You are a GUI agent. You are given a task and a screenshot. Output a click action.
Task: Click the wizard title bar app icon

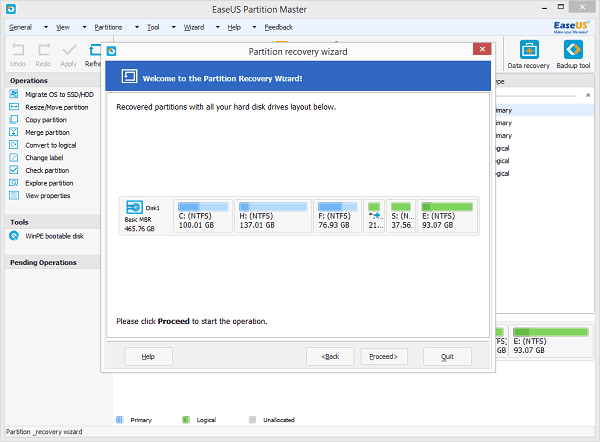[x=111, y=51]
